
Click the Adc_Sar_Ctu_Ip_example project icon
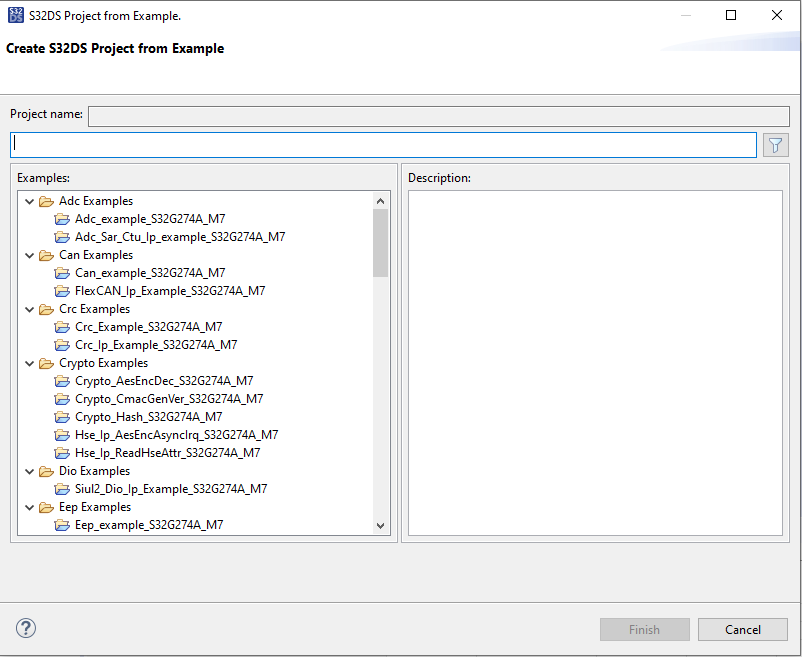pos(62,237)
